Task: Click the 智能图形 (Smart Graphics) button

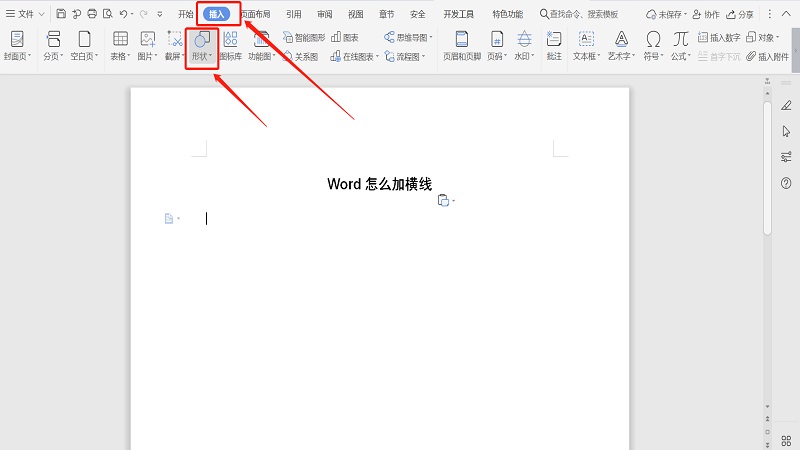Action: tap(304, 37)
